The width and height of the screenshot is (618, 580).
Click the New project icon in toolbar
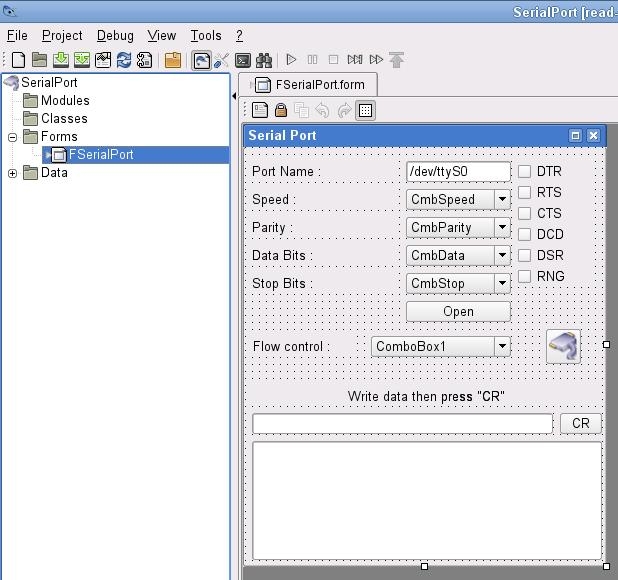click(18, 60)
